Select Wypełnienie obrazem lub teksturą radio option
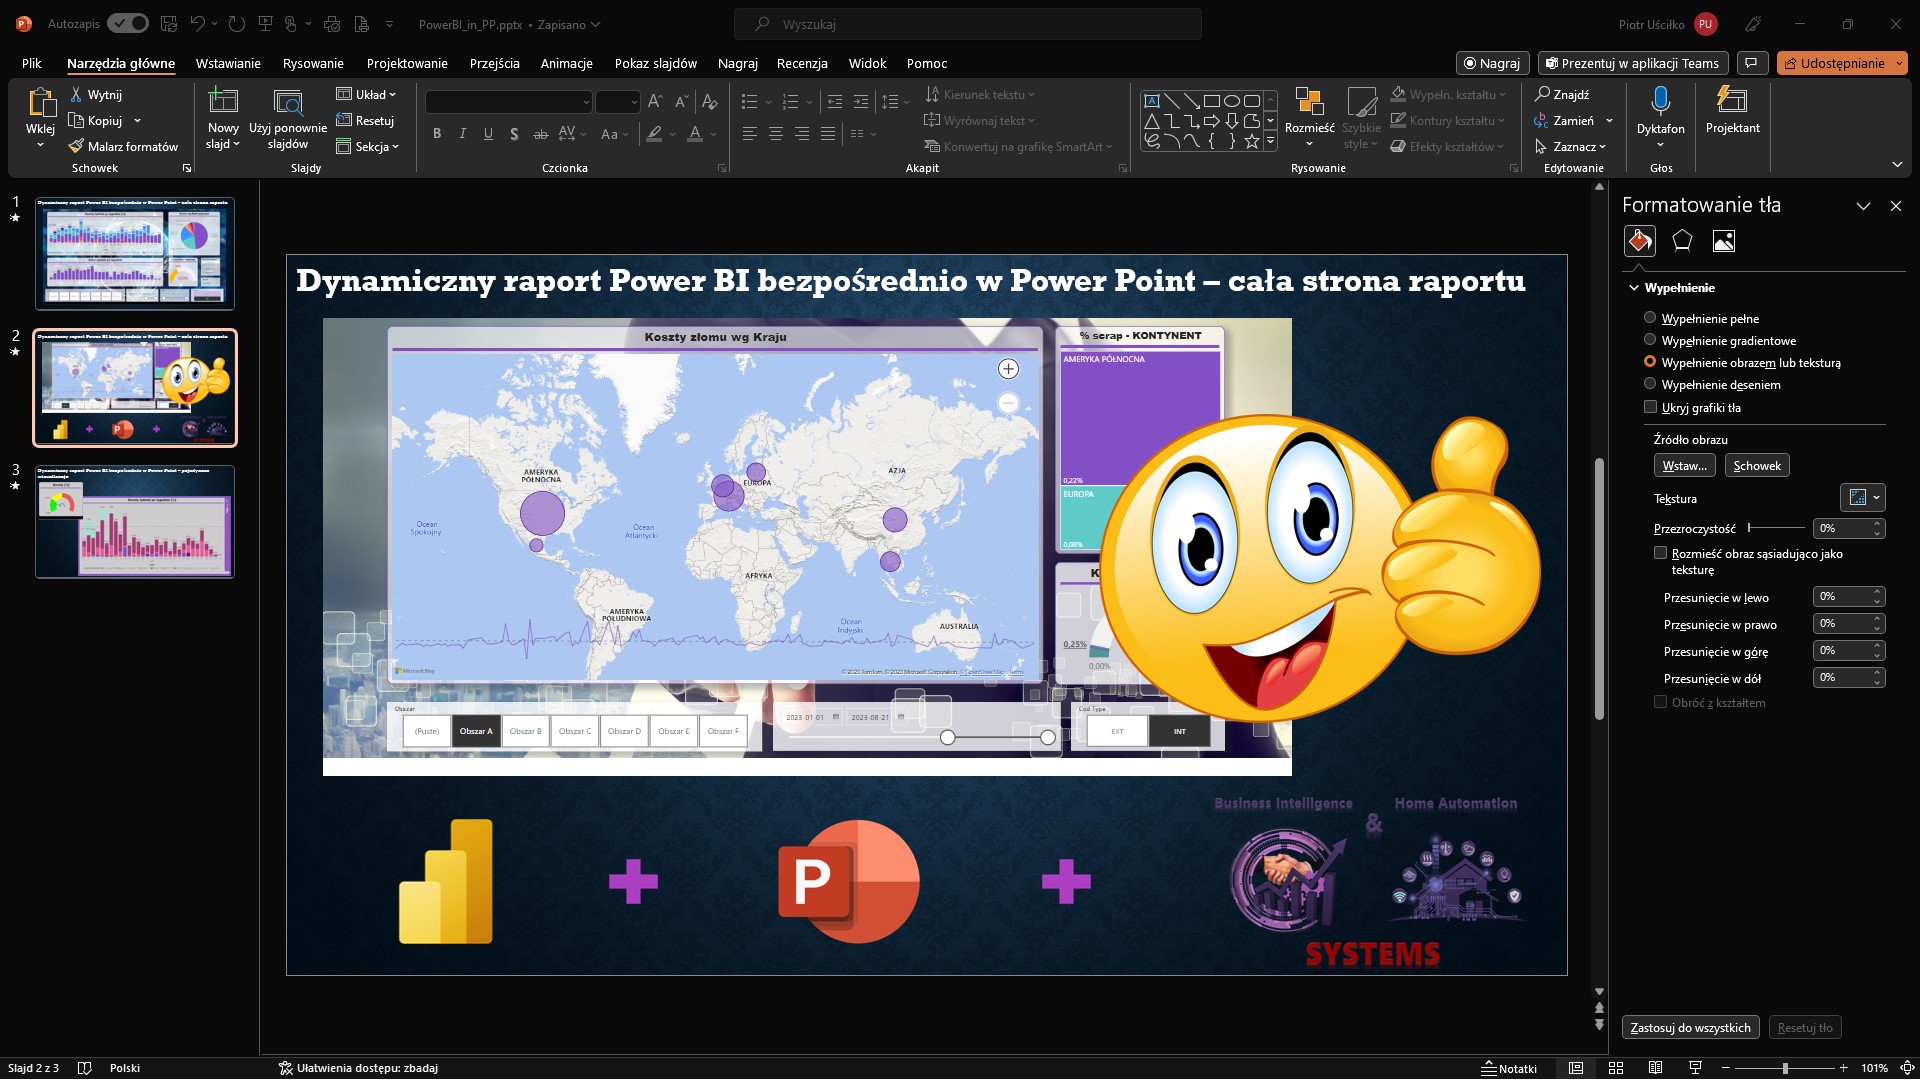Image resolution: width=1920 pixels, height=1080 pixels. [x=1650, y=362]
